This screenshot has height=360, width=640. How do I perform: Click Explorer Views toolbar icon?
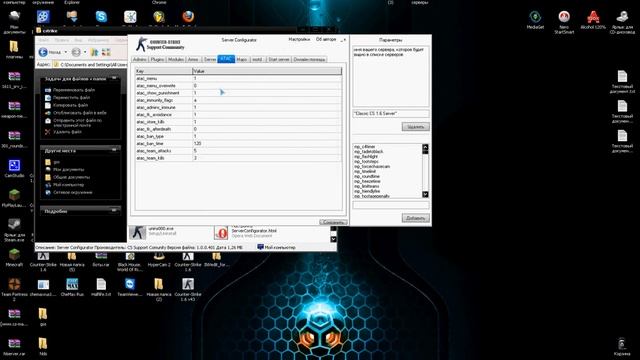pyautogui.click(x=106, y=52)
